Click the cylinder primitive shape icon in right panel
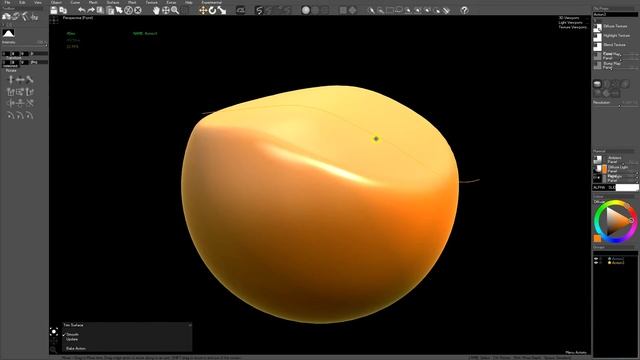The height and width of the screenshot is (360, 640). tap(597, 84)
